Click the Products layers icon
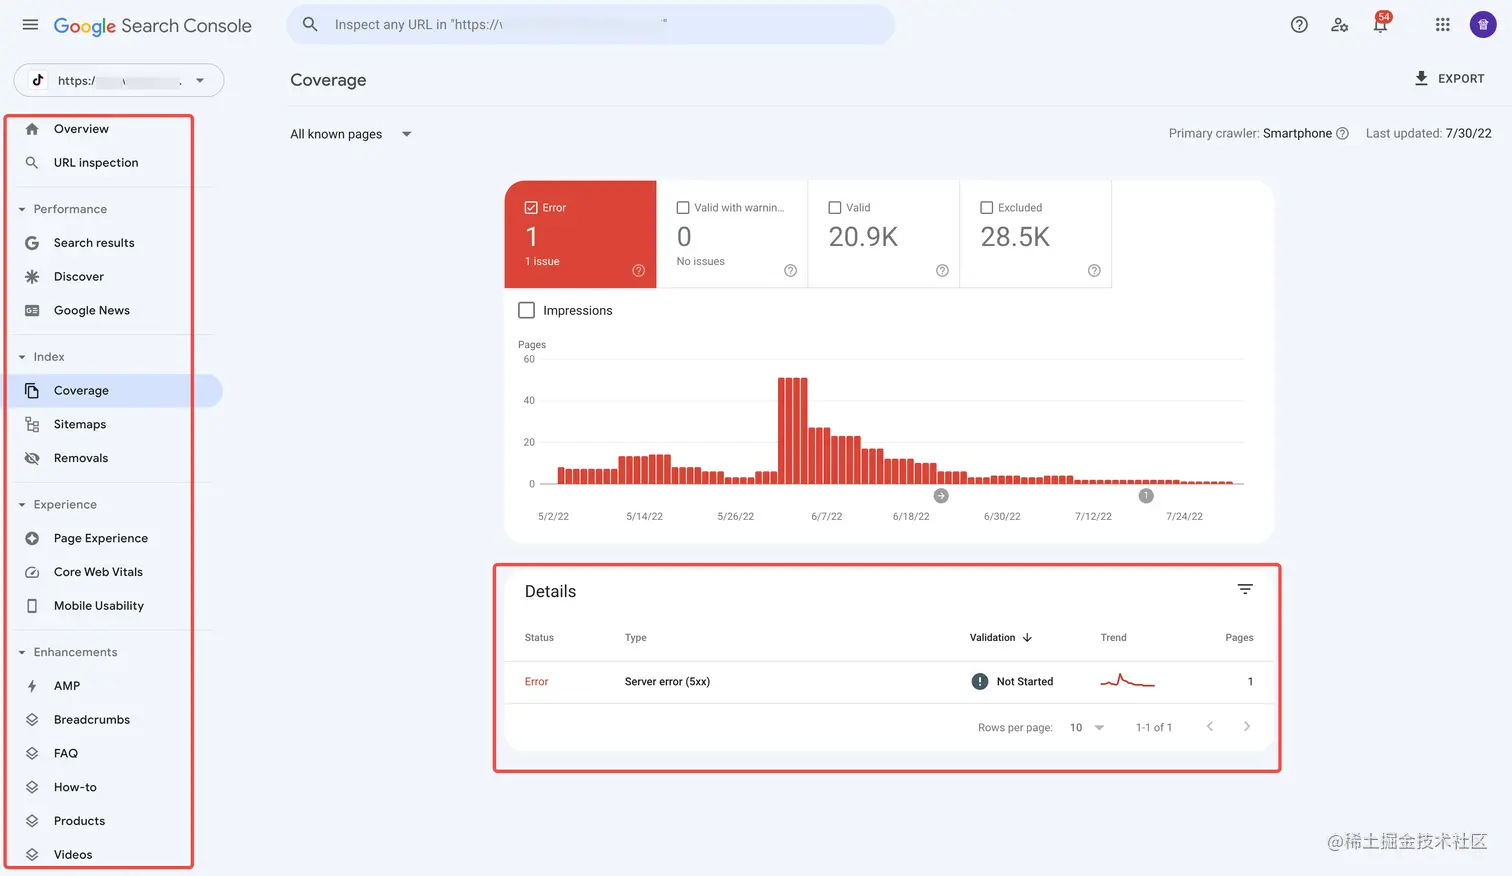The width and height of the screenshot is (1512, 876). tap(32, 821)
